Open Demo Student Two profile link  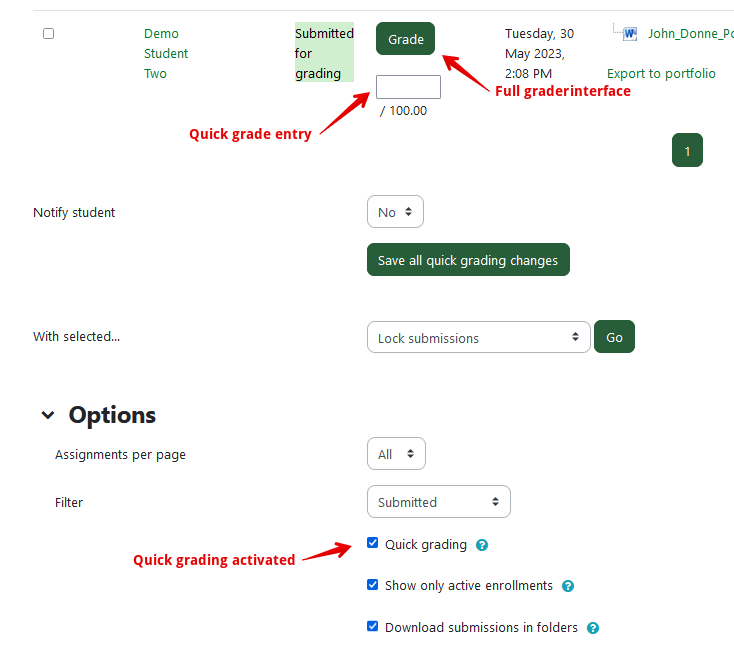165,54
